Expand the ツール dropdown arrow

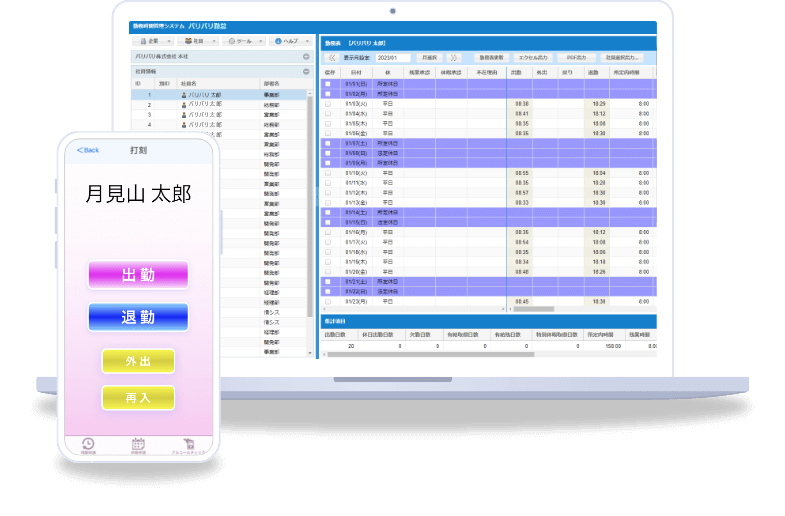(260, 41)
